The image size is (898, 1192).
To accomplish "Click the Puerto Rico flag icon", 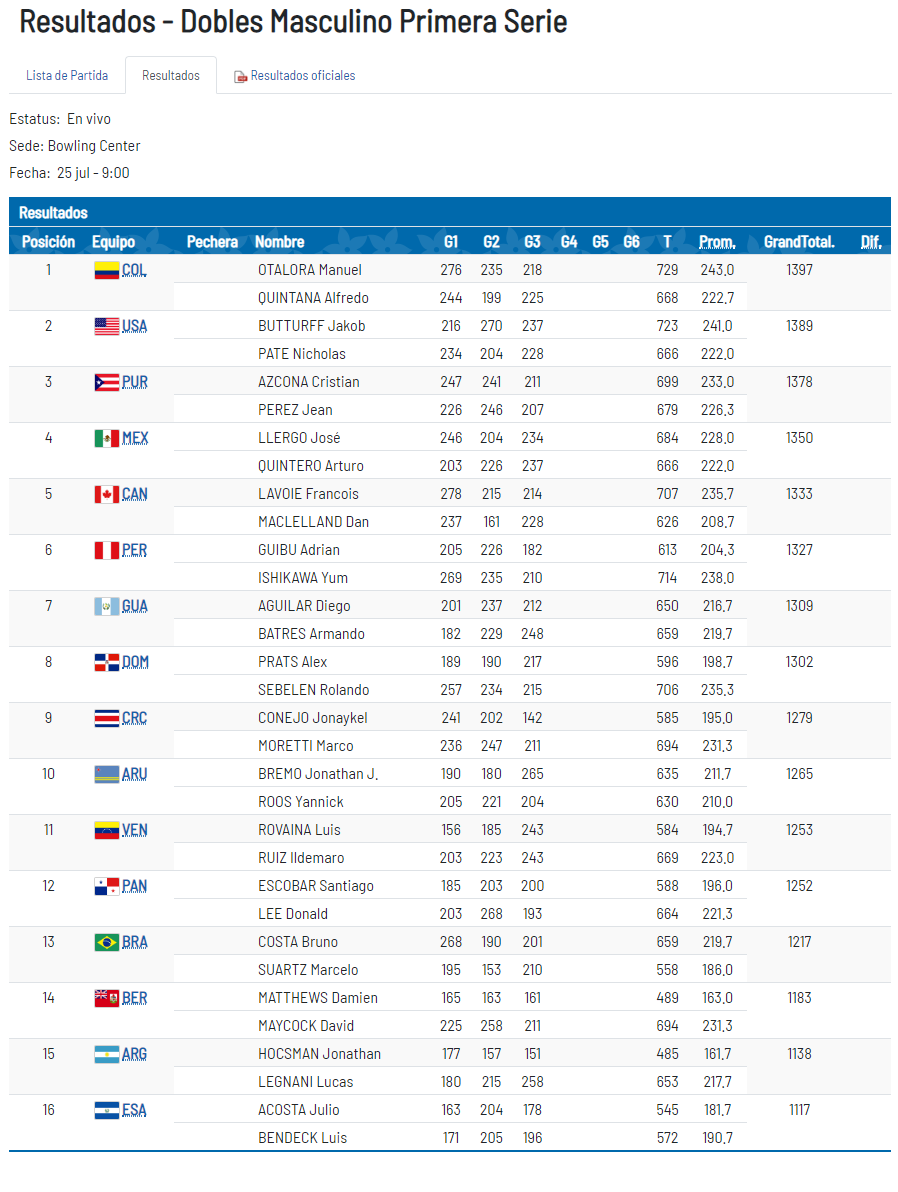I will (106, 382).
